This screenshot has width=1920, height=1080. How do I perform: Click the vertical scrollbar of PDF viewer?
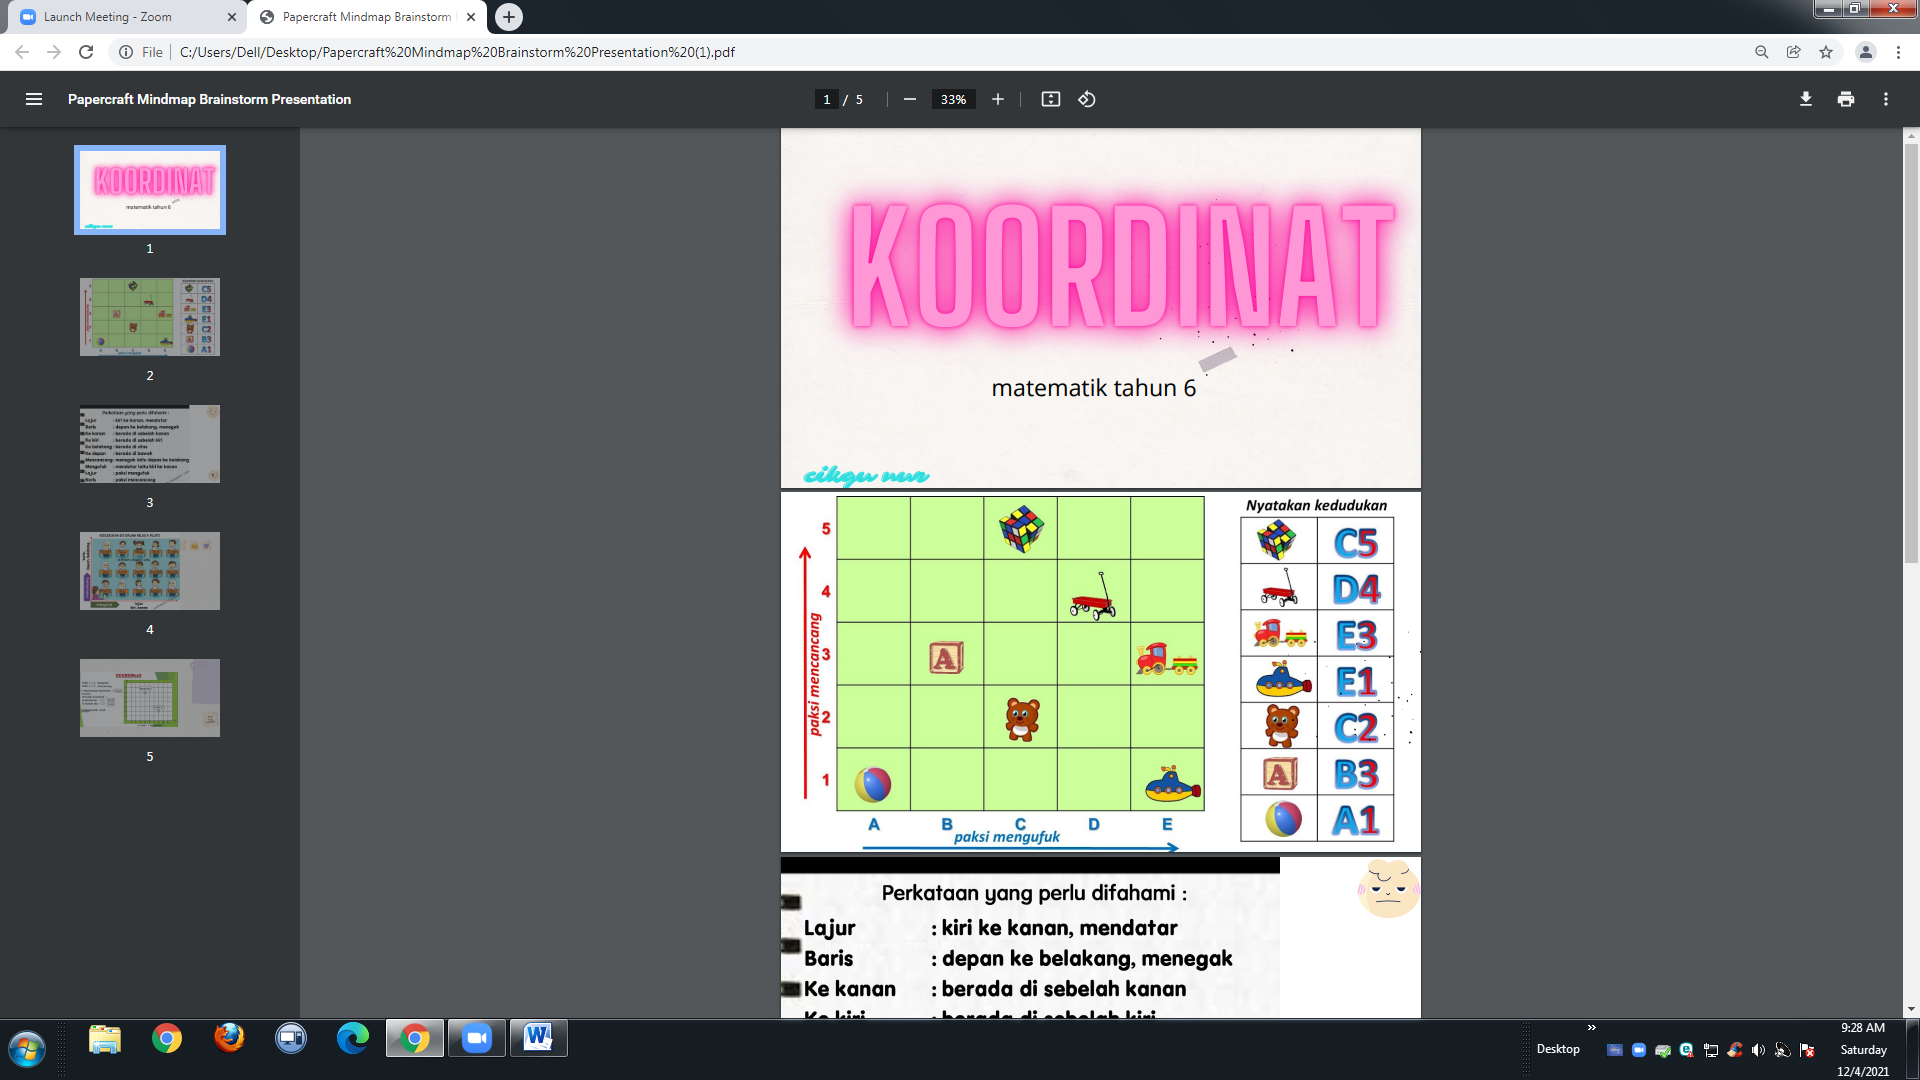click(x=1911, y=350)
